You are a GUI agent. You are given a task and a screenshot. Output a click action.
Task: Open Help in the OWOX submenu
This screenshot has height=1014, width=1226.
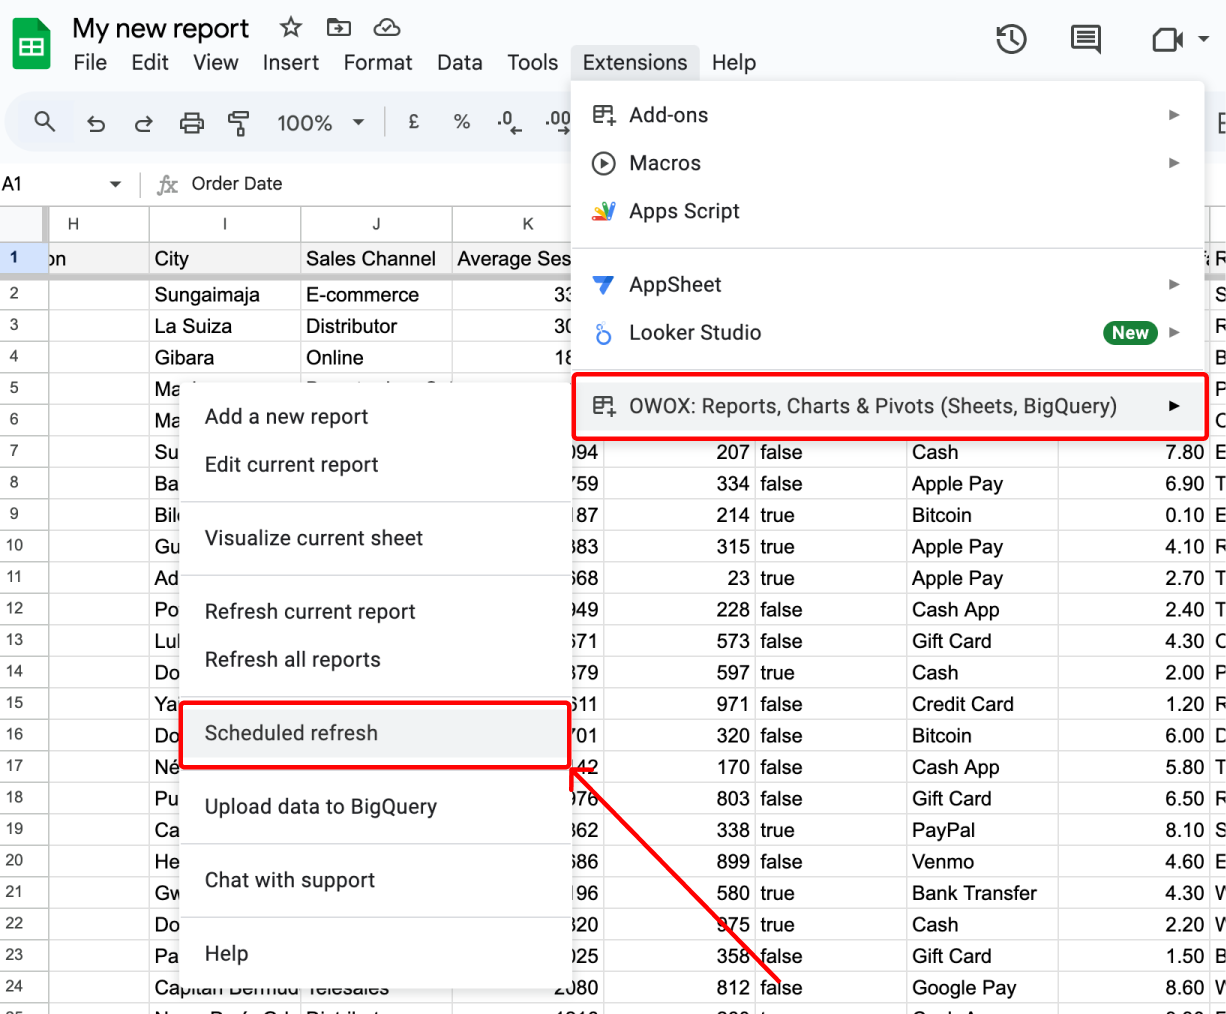coord(375,954)
